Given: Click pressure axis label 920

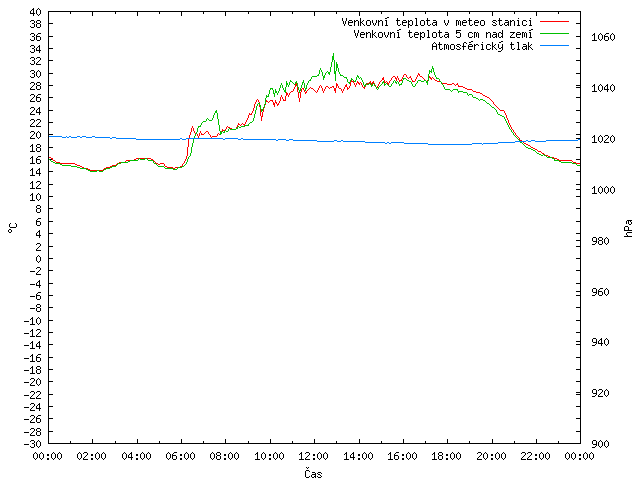Looking at the screenshot, I should pyautogui.click(x=600, y=393).
